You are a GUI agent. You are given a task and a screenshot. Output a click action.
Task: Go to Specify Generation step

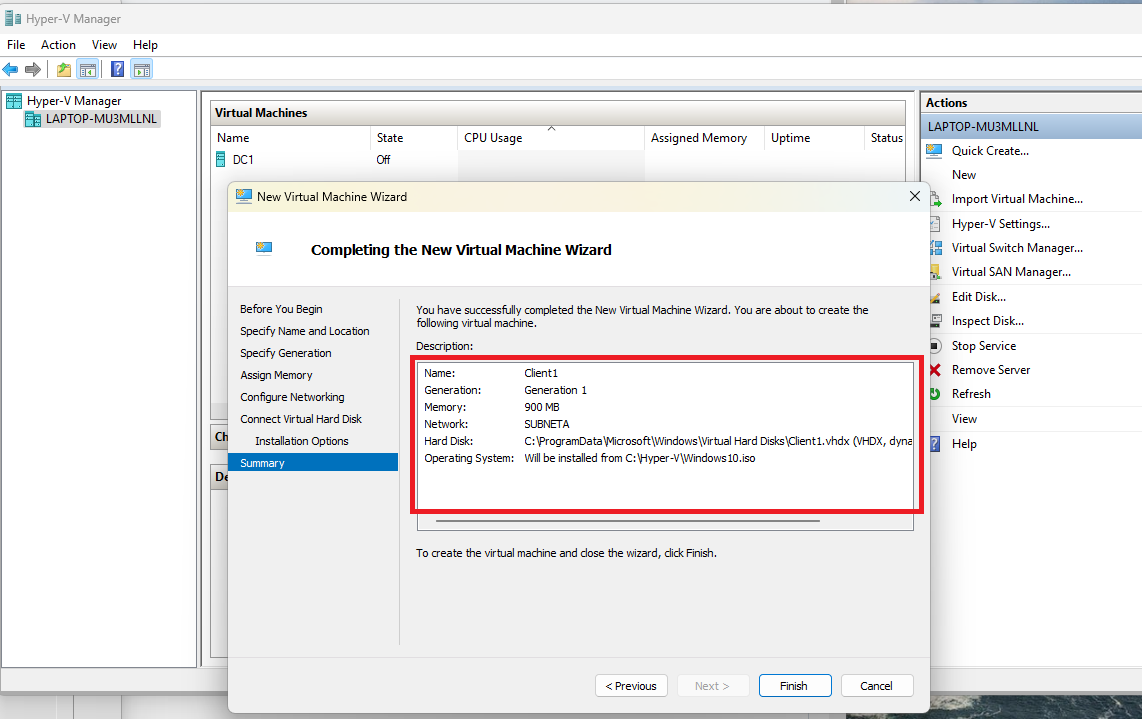[x=286, y=353]
